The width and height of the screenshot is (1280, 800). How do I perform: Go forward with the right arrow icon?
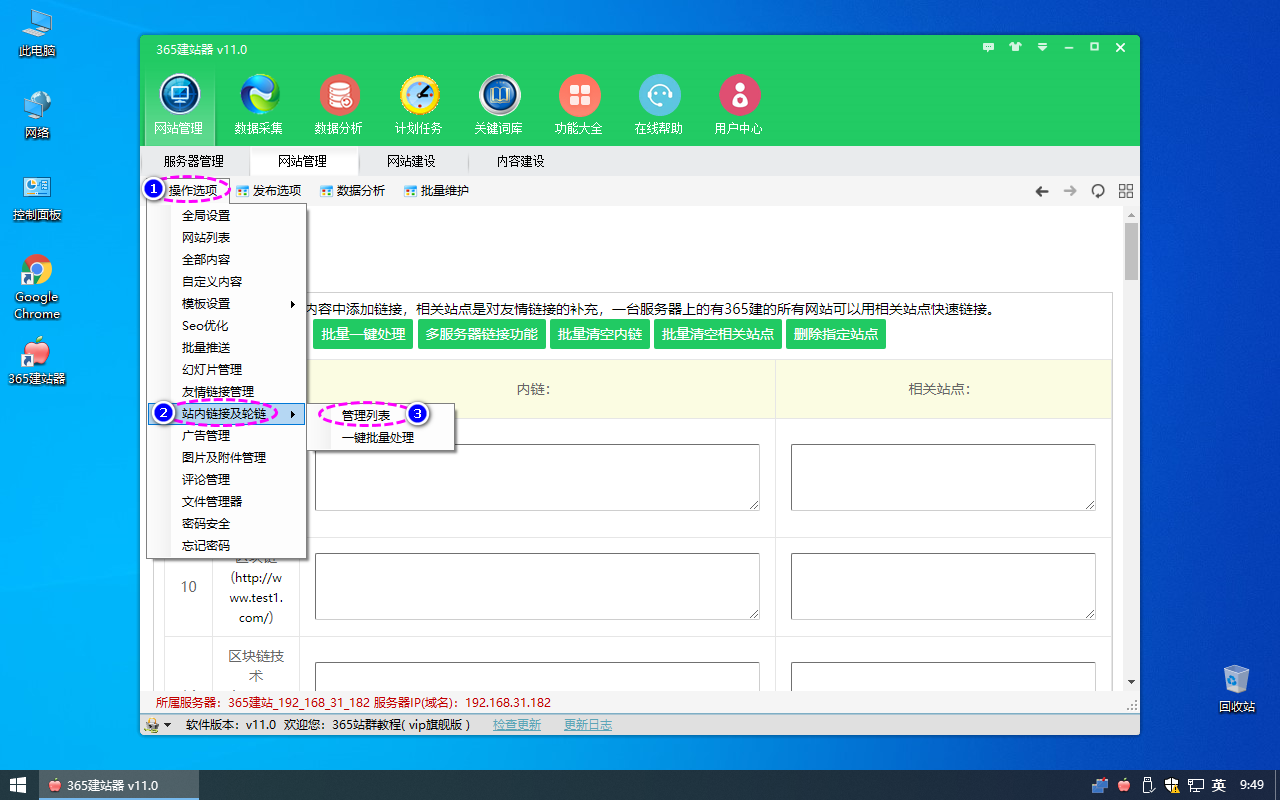pyautogui.click(x=1070, y=191)
